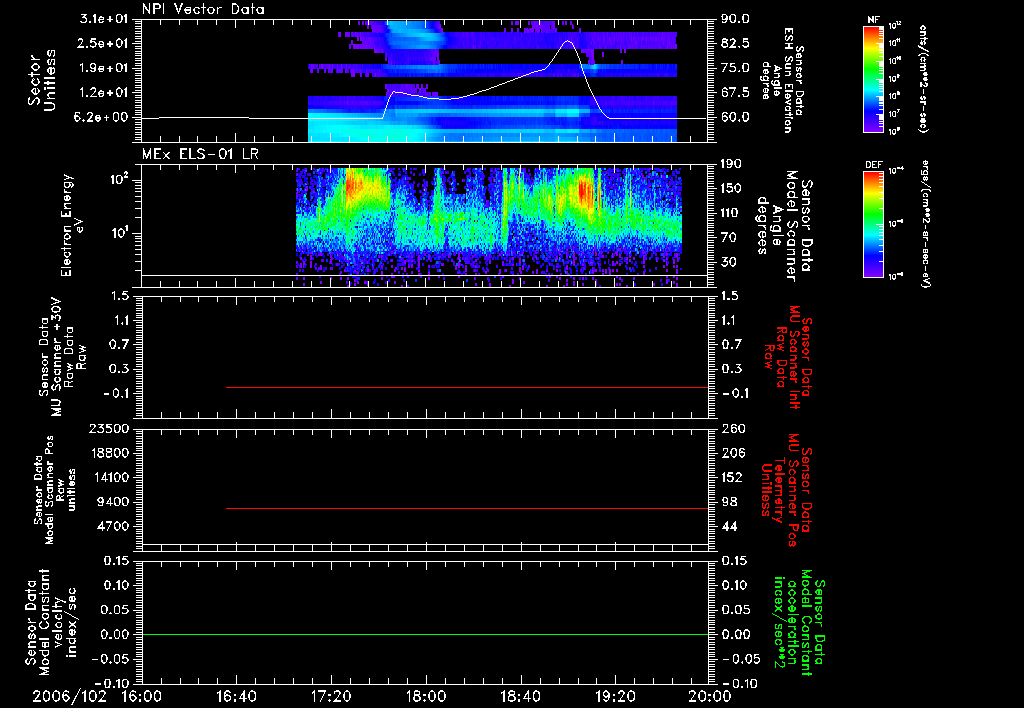Viewport: 1024px width, 708px height.
Task: Click the 60.0 degree tick label
Action: tap(735, 118)
